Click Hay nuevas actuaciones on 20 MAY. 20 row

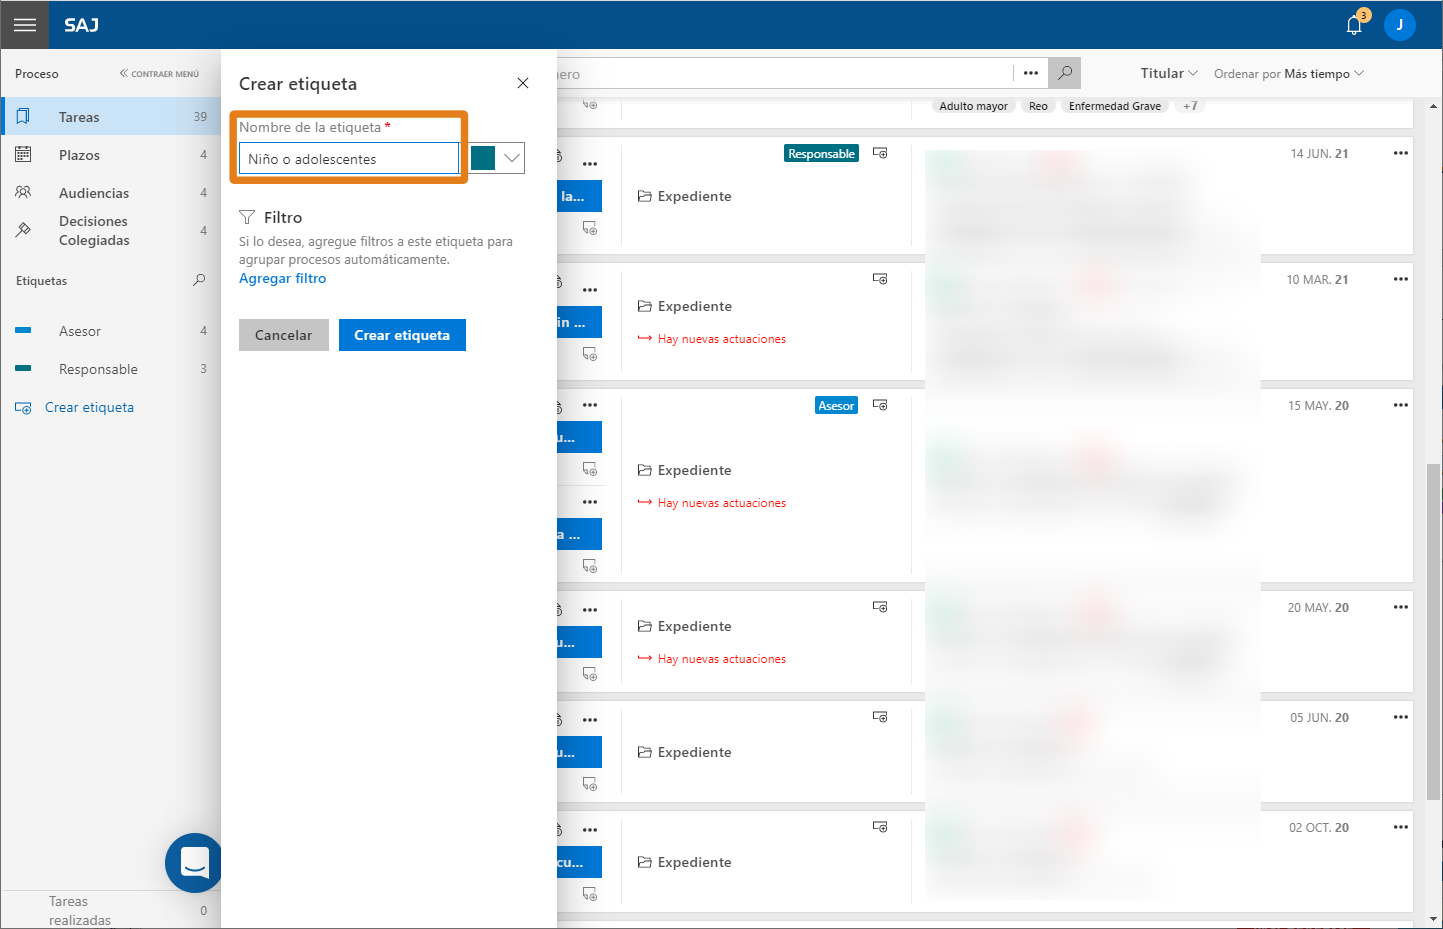712,659
